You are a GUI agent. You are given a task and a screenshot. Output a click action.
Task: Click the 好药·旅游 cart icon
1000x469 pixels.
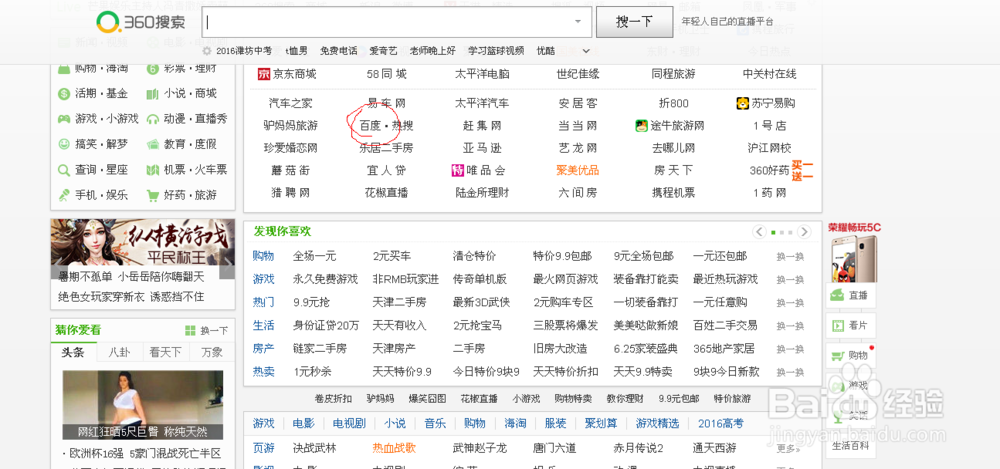(x=152, y=195)
